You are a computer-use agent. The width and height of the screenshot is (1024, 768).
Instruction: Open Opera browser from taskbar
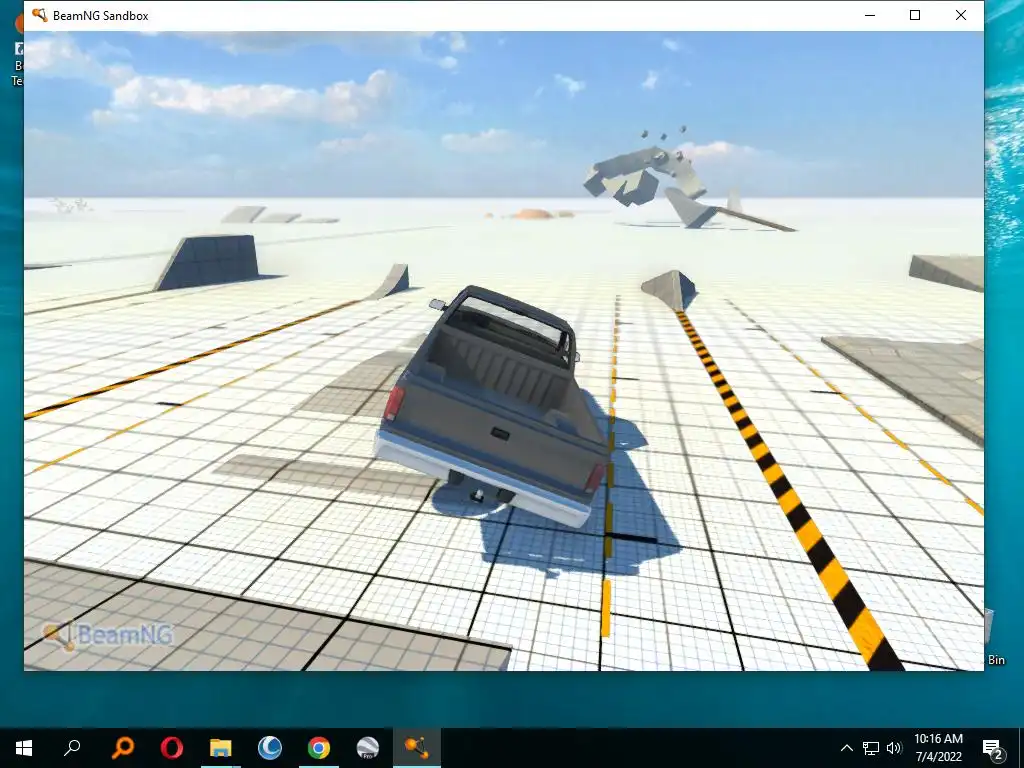(172, 748)
